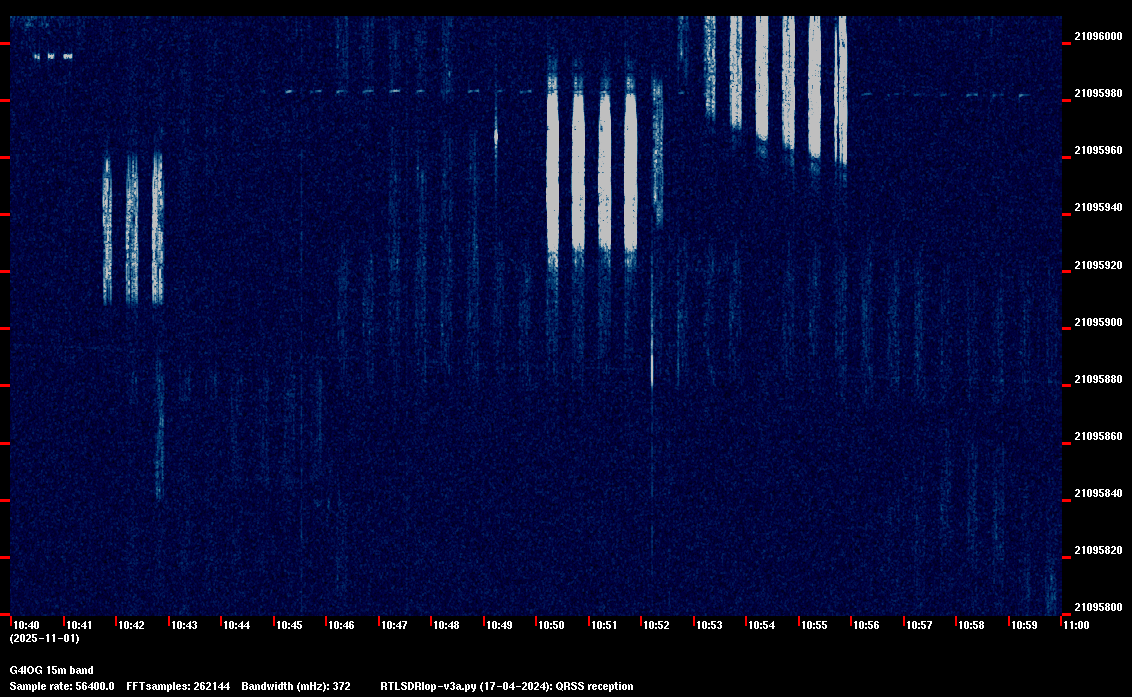Click the 10:52 time axis label
Viewport: 1132px width, 697px height.
click(657, 625)
